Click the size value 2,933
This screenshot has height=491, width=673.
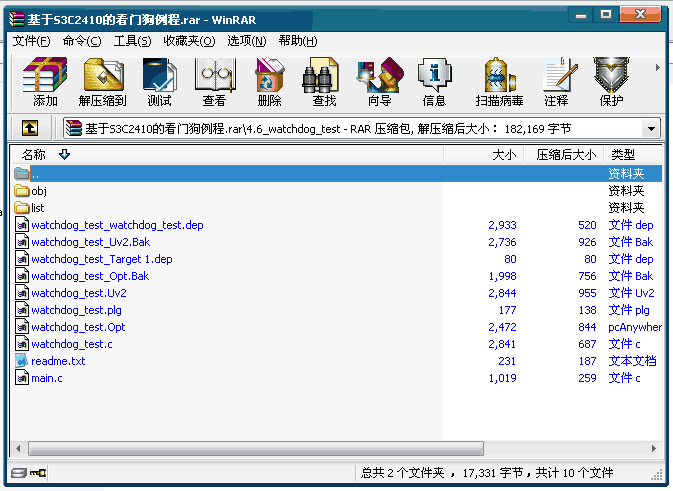502,225
